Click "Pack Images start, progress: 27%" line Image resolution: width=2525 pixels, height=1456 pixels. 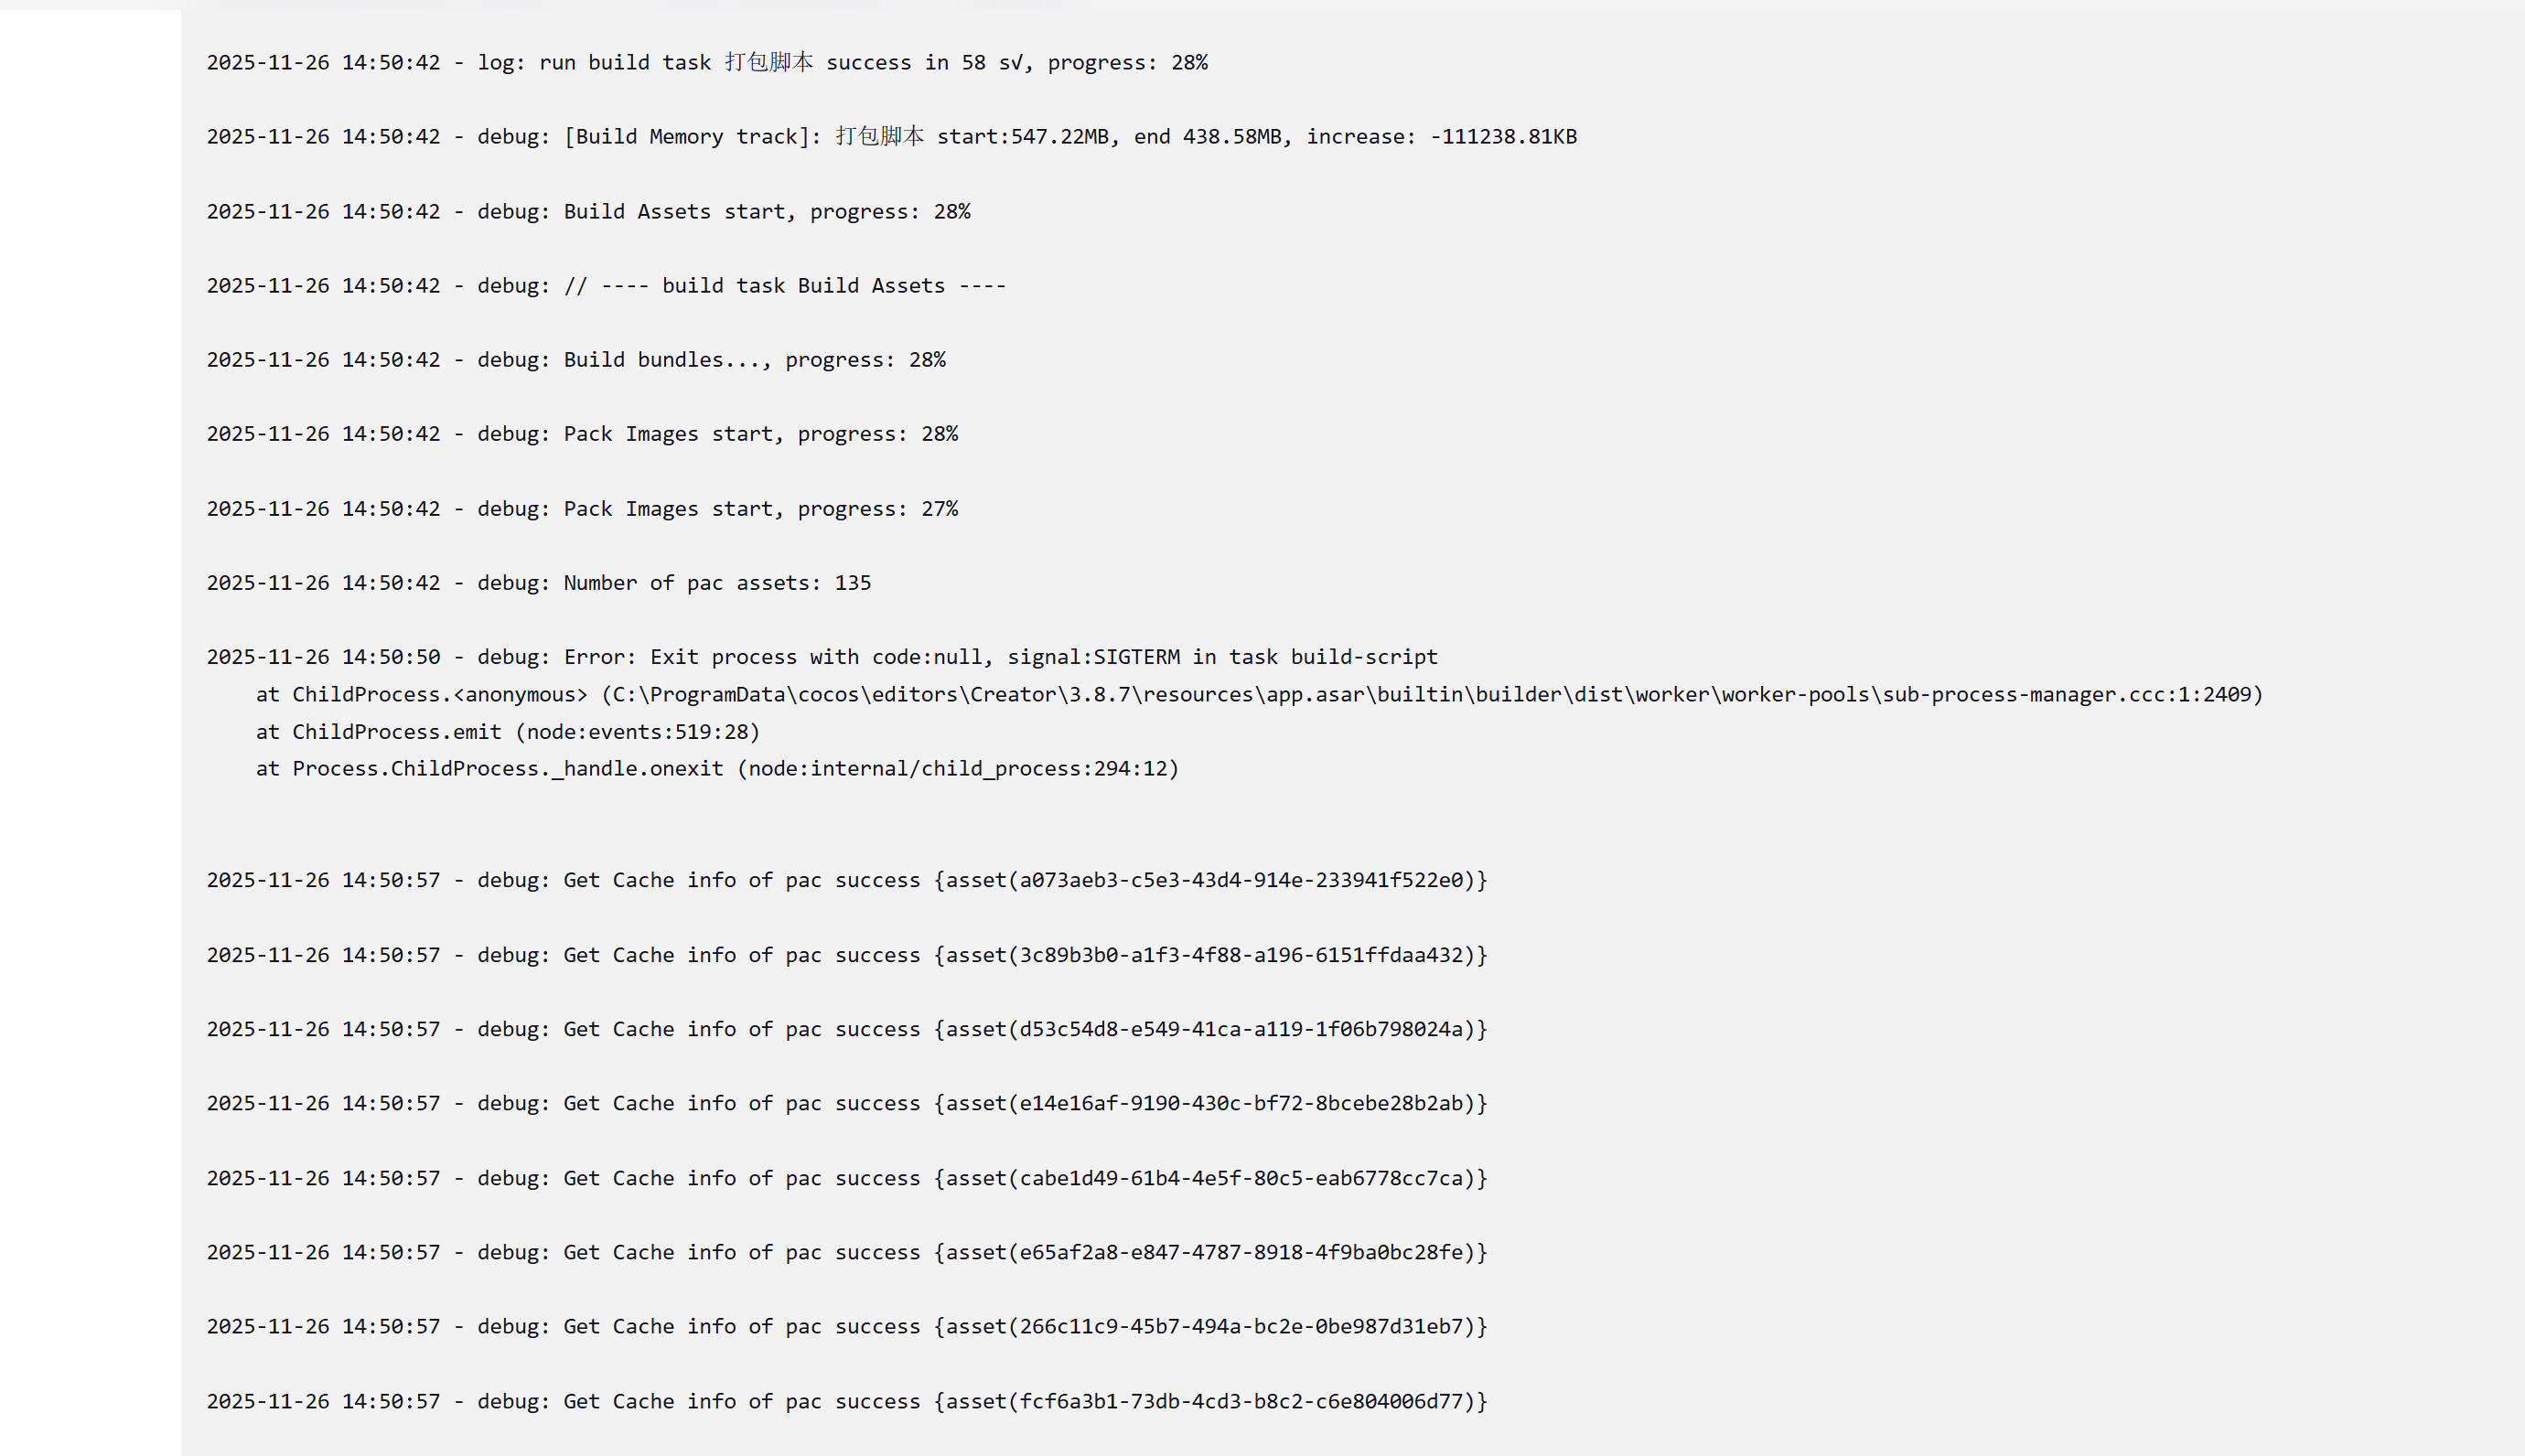pyautogui.click(x=582, y=509)
